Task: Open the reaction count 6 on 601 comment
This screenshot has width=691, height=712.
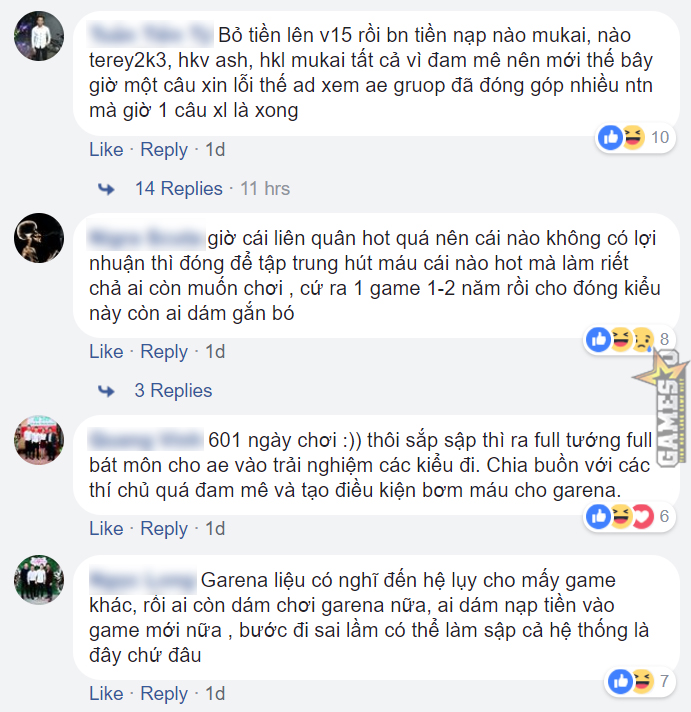Action: (x=664, y=516)
